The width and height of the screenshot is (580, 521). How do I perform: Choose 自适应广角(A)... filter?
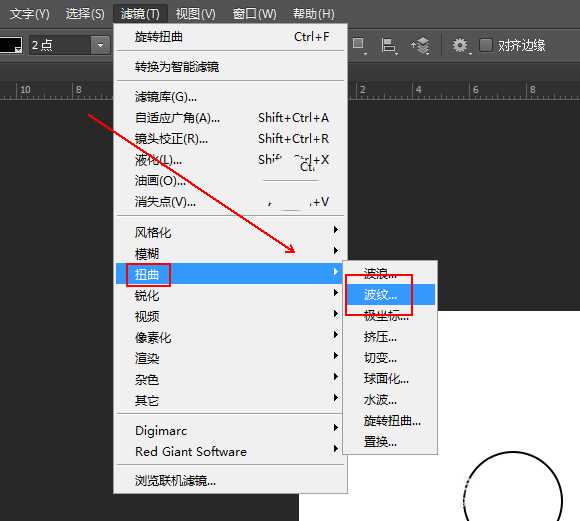coord(231,118)
